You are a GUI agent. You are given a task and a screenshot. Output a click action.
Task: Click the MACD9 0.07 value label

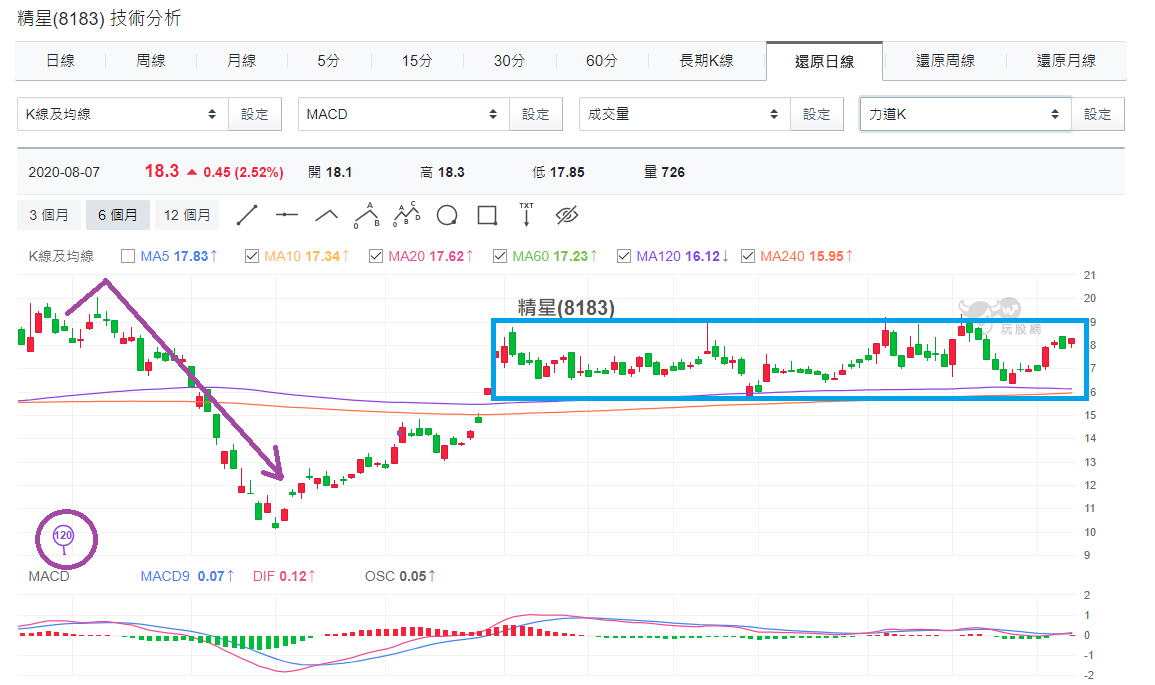(187, 576)
